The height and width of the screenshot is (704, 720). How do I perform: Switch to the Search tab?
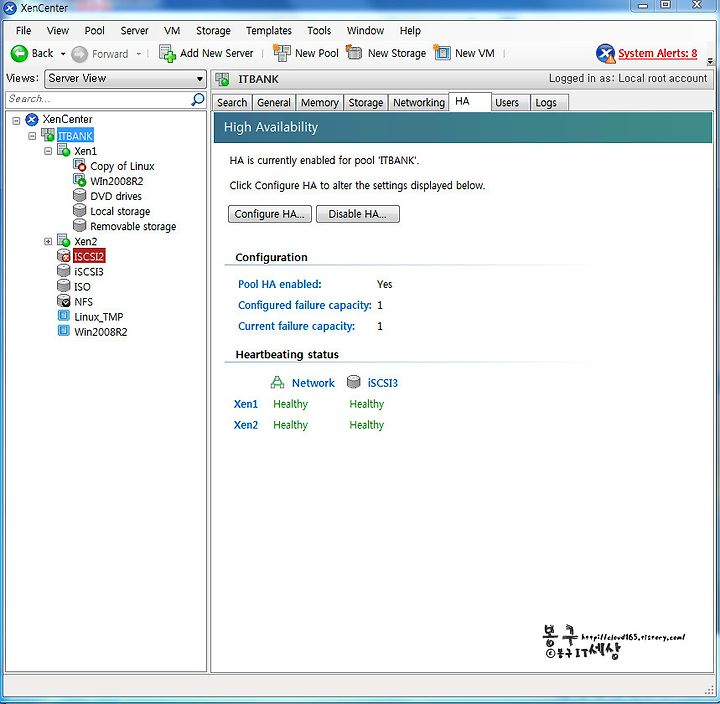pos(232,102)
